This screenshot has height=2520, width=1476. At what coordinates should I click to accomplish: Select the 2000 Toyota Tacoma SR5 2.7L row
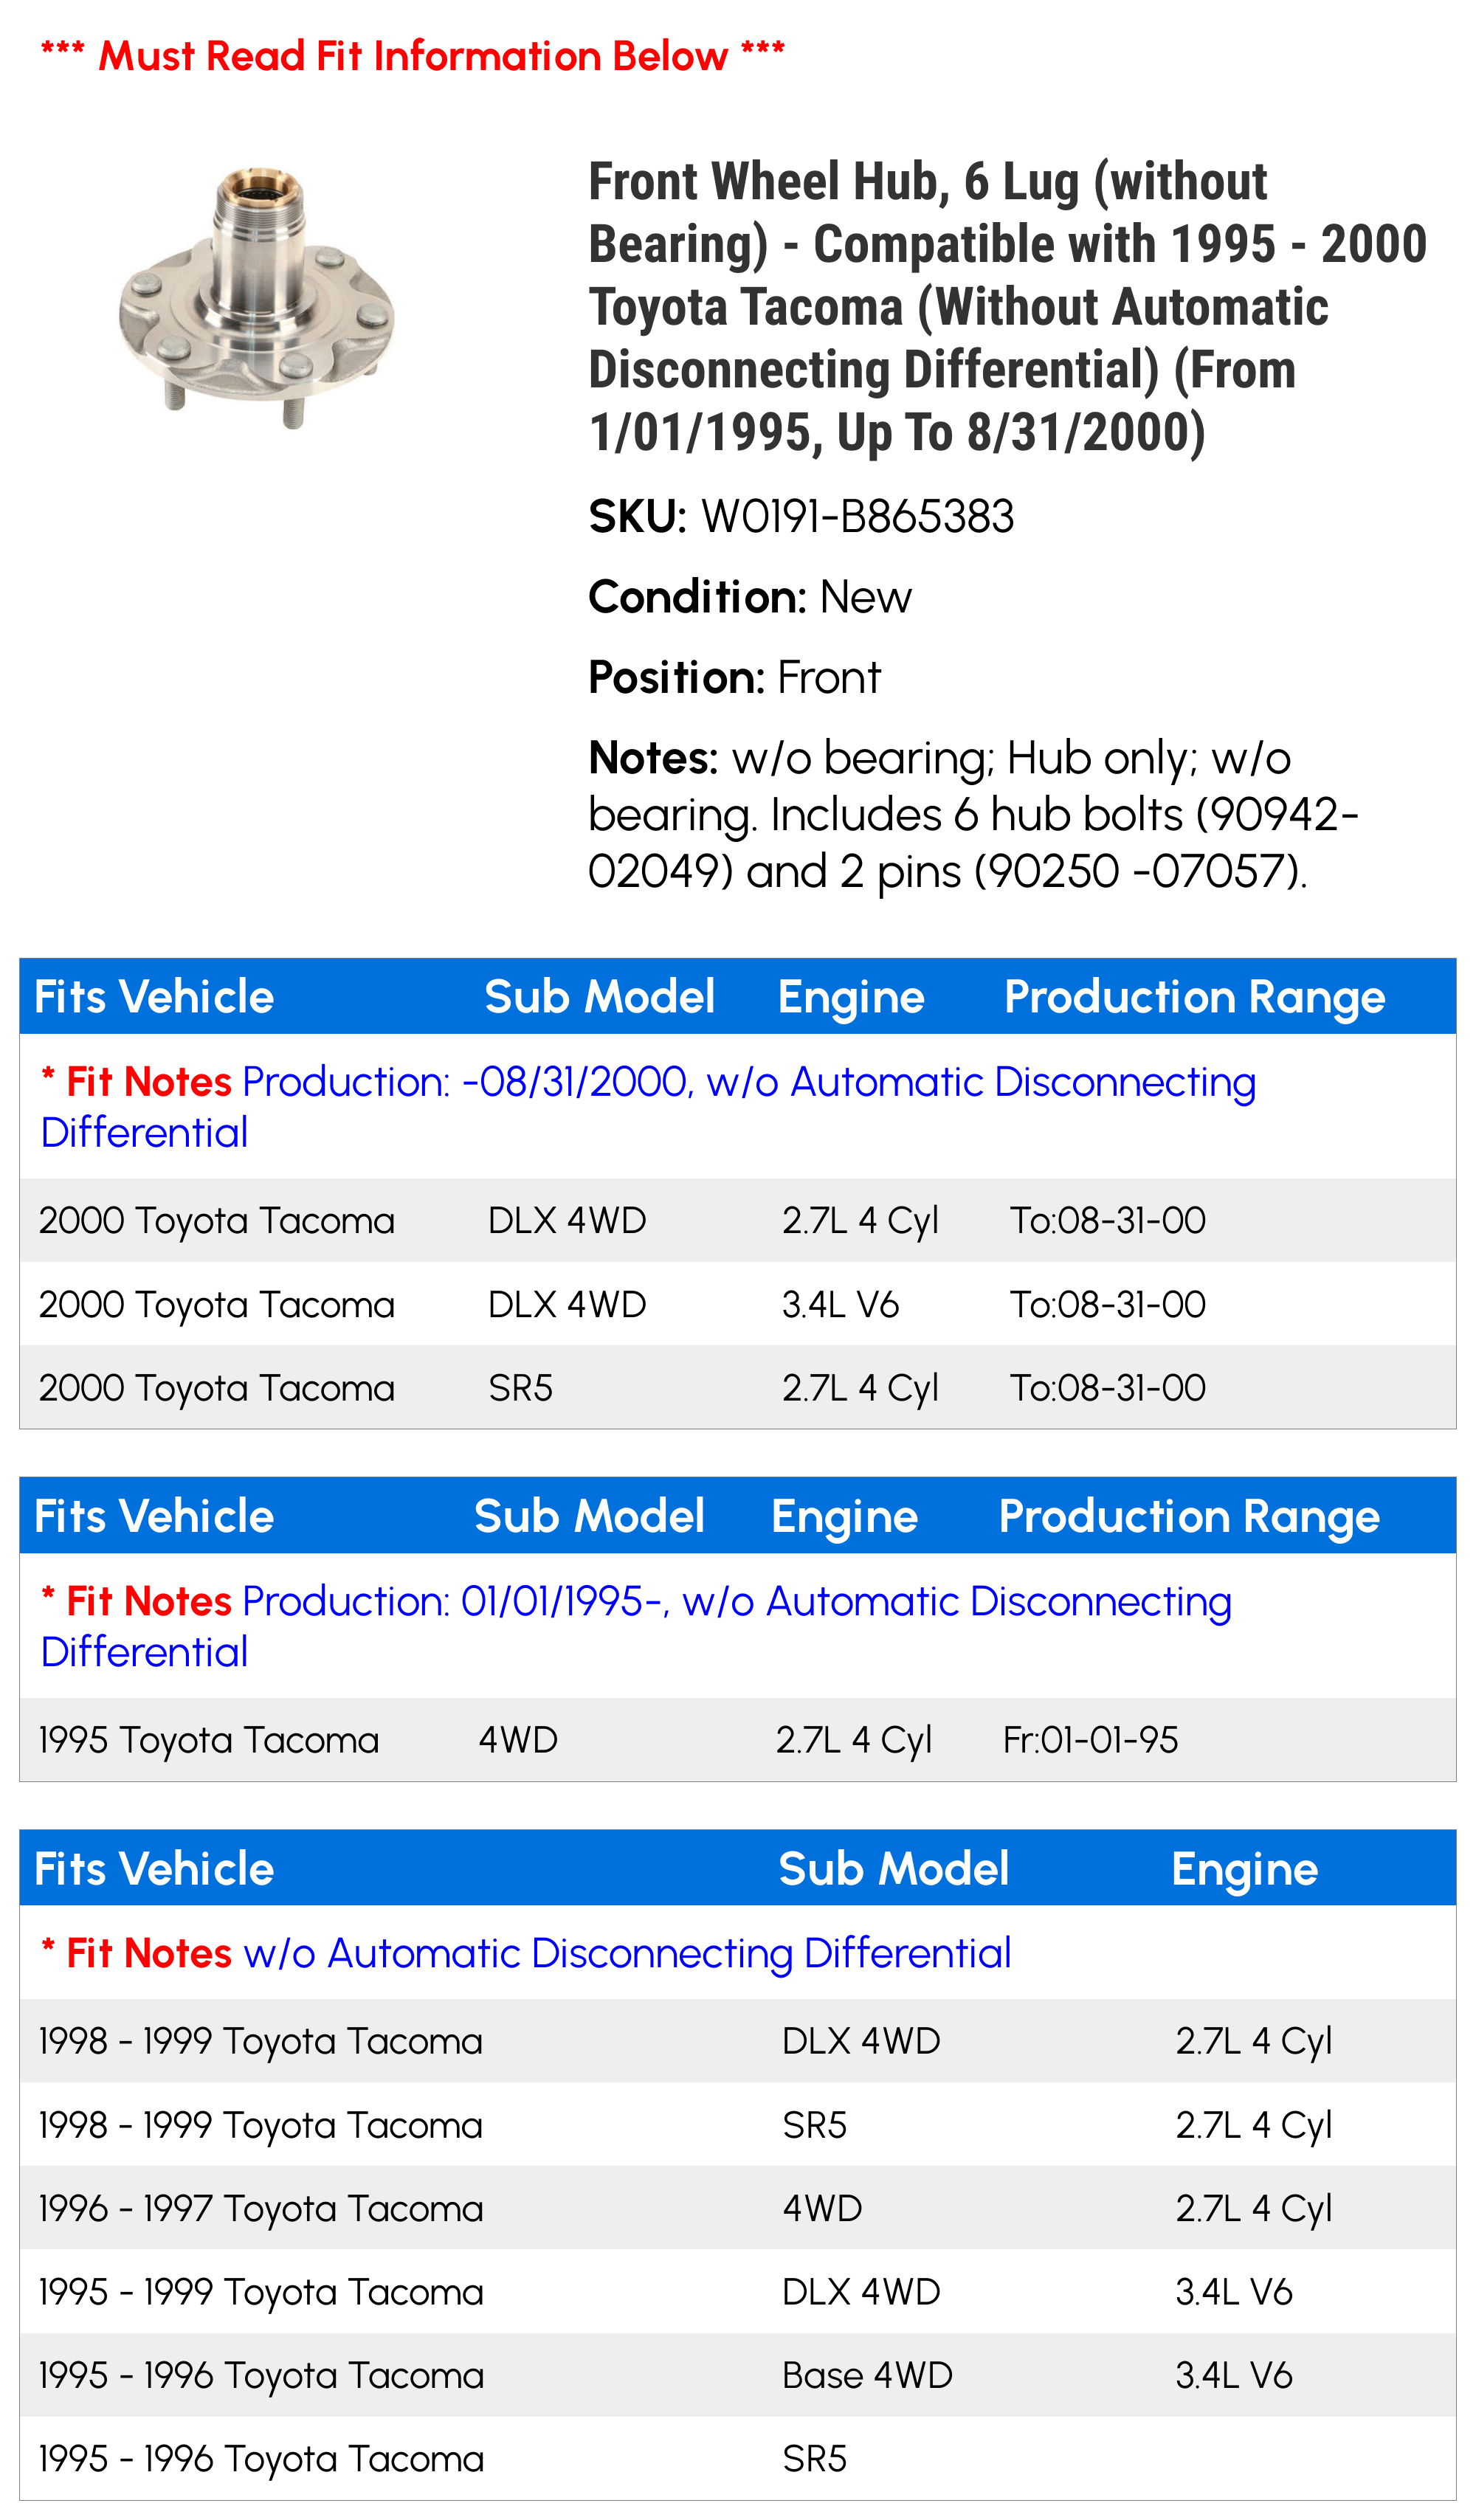point(738,1388)
